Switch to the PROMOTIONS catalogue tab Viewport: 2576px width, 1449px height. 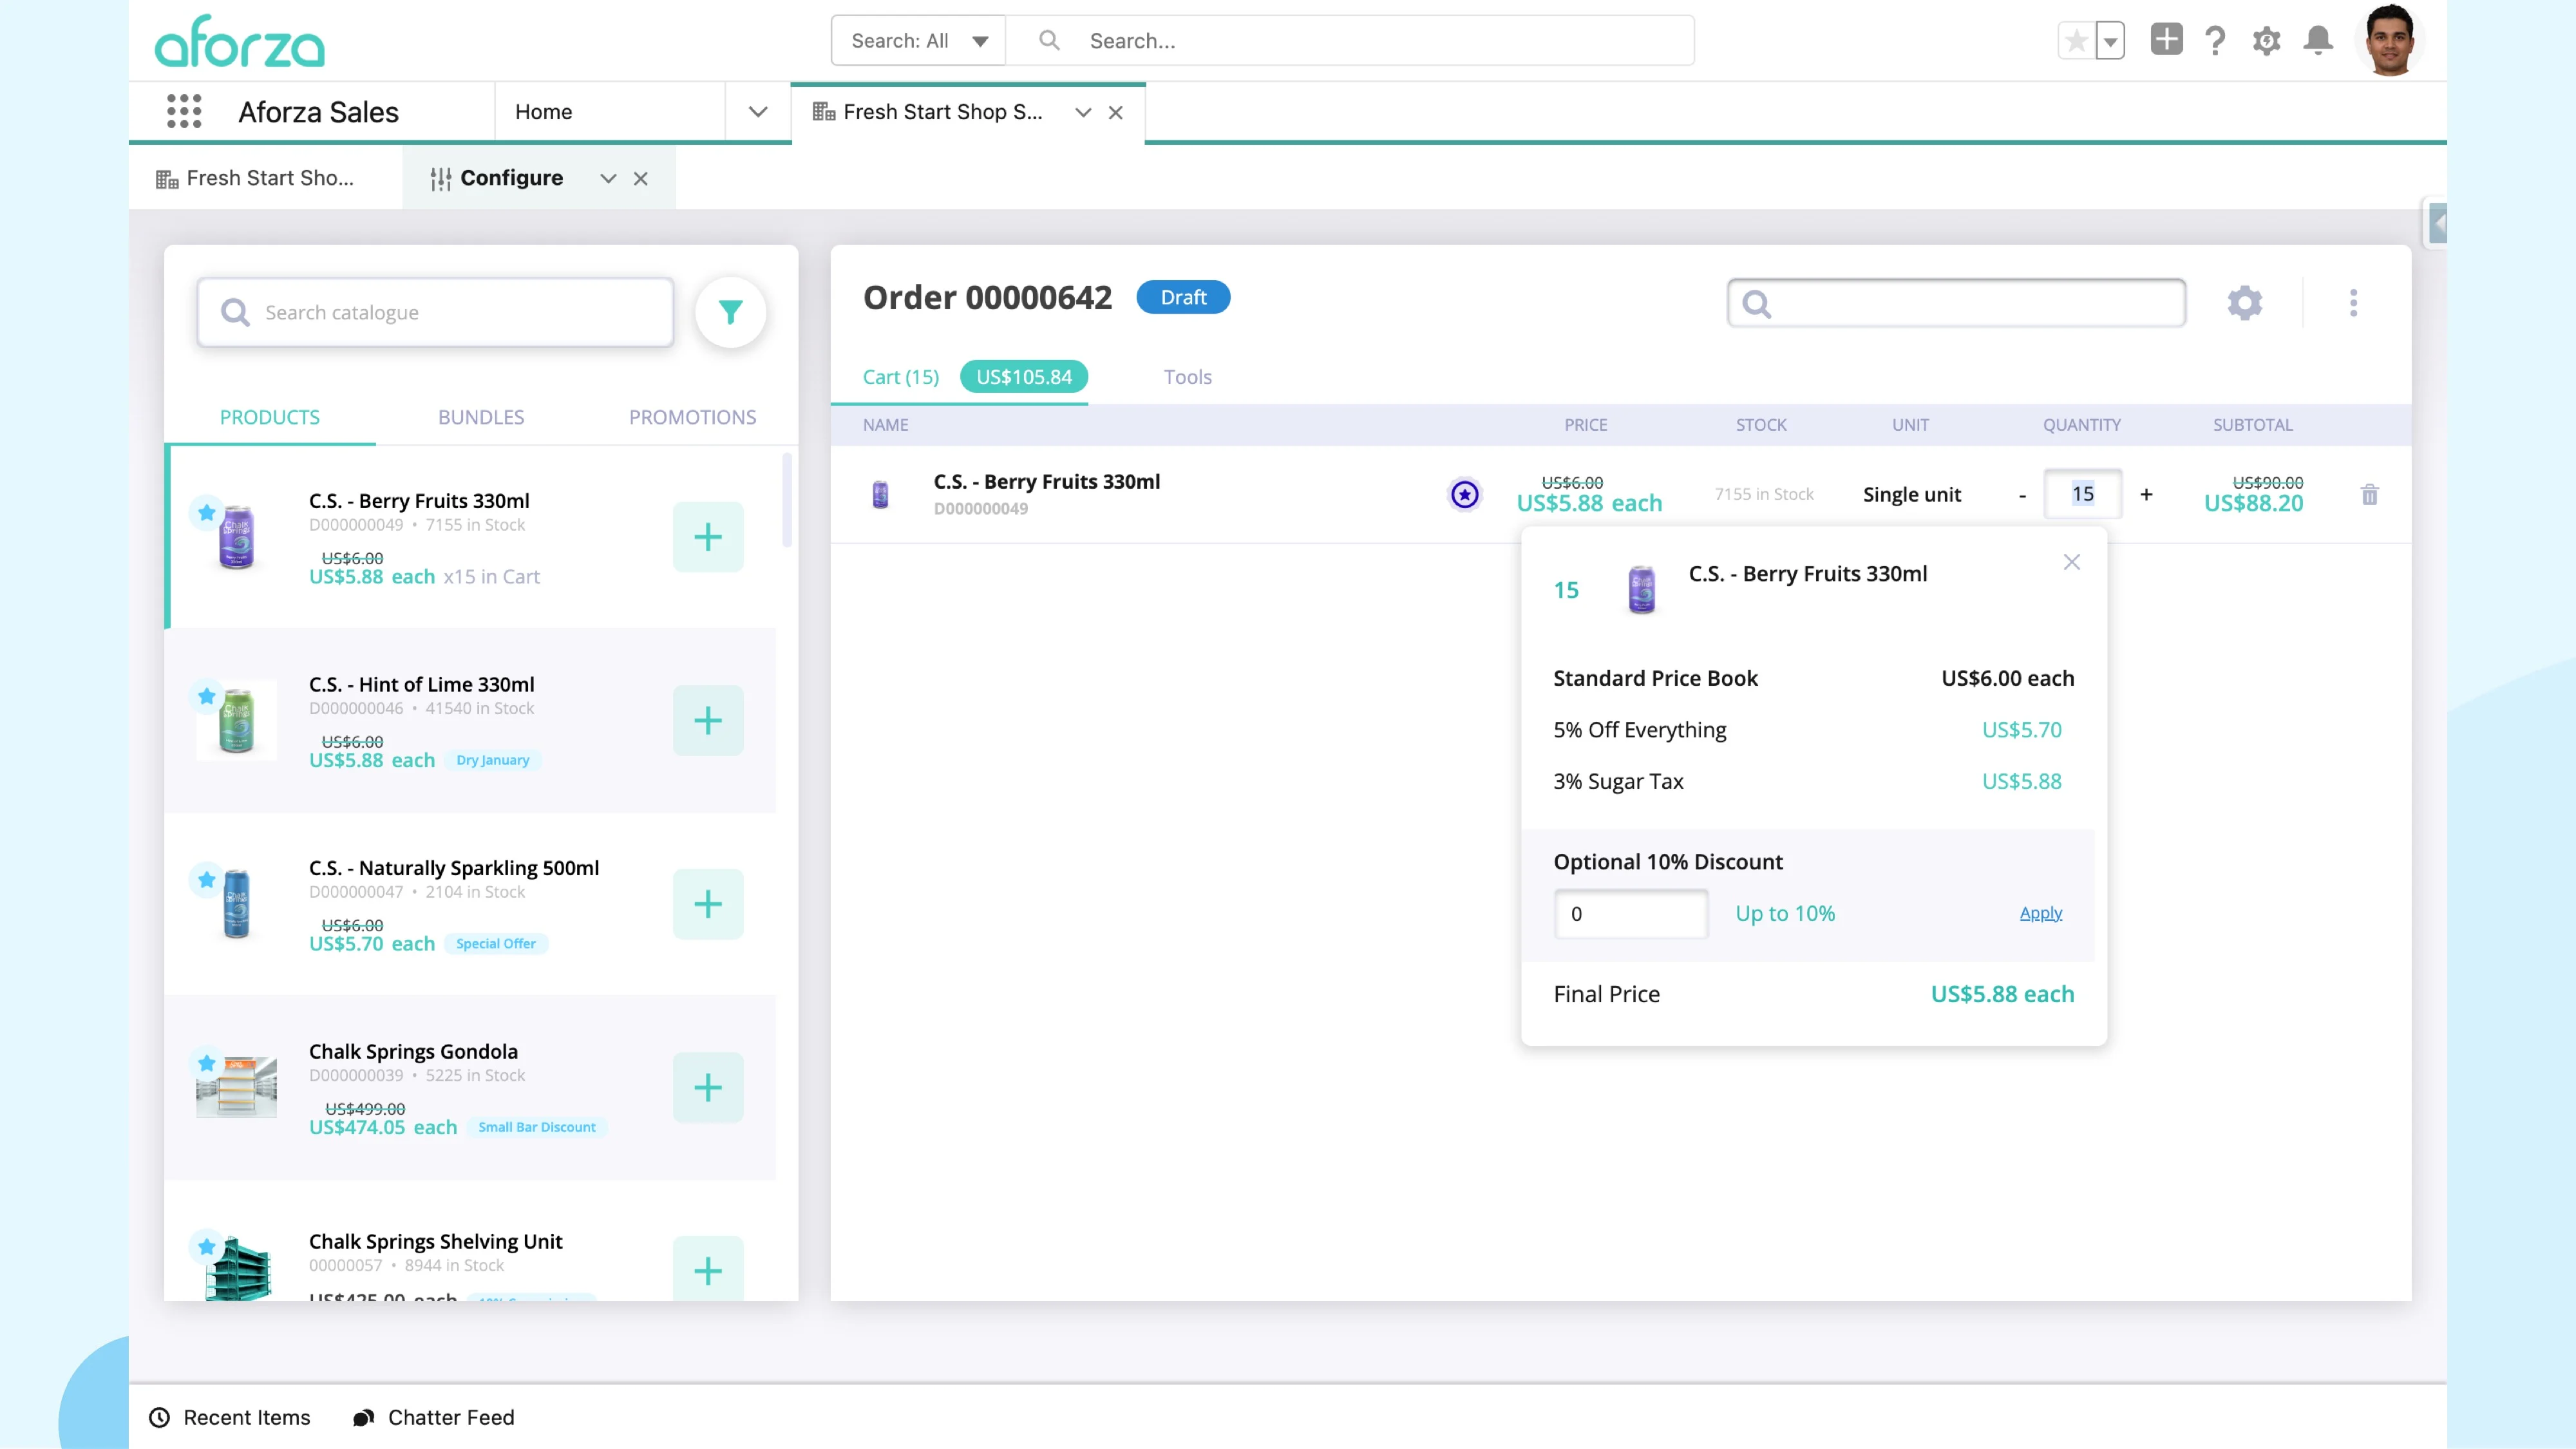pyautogui.click(x=692, y=417)
